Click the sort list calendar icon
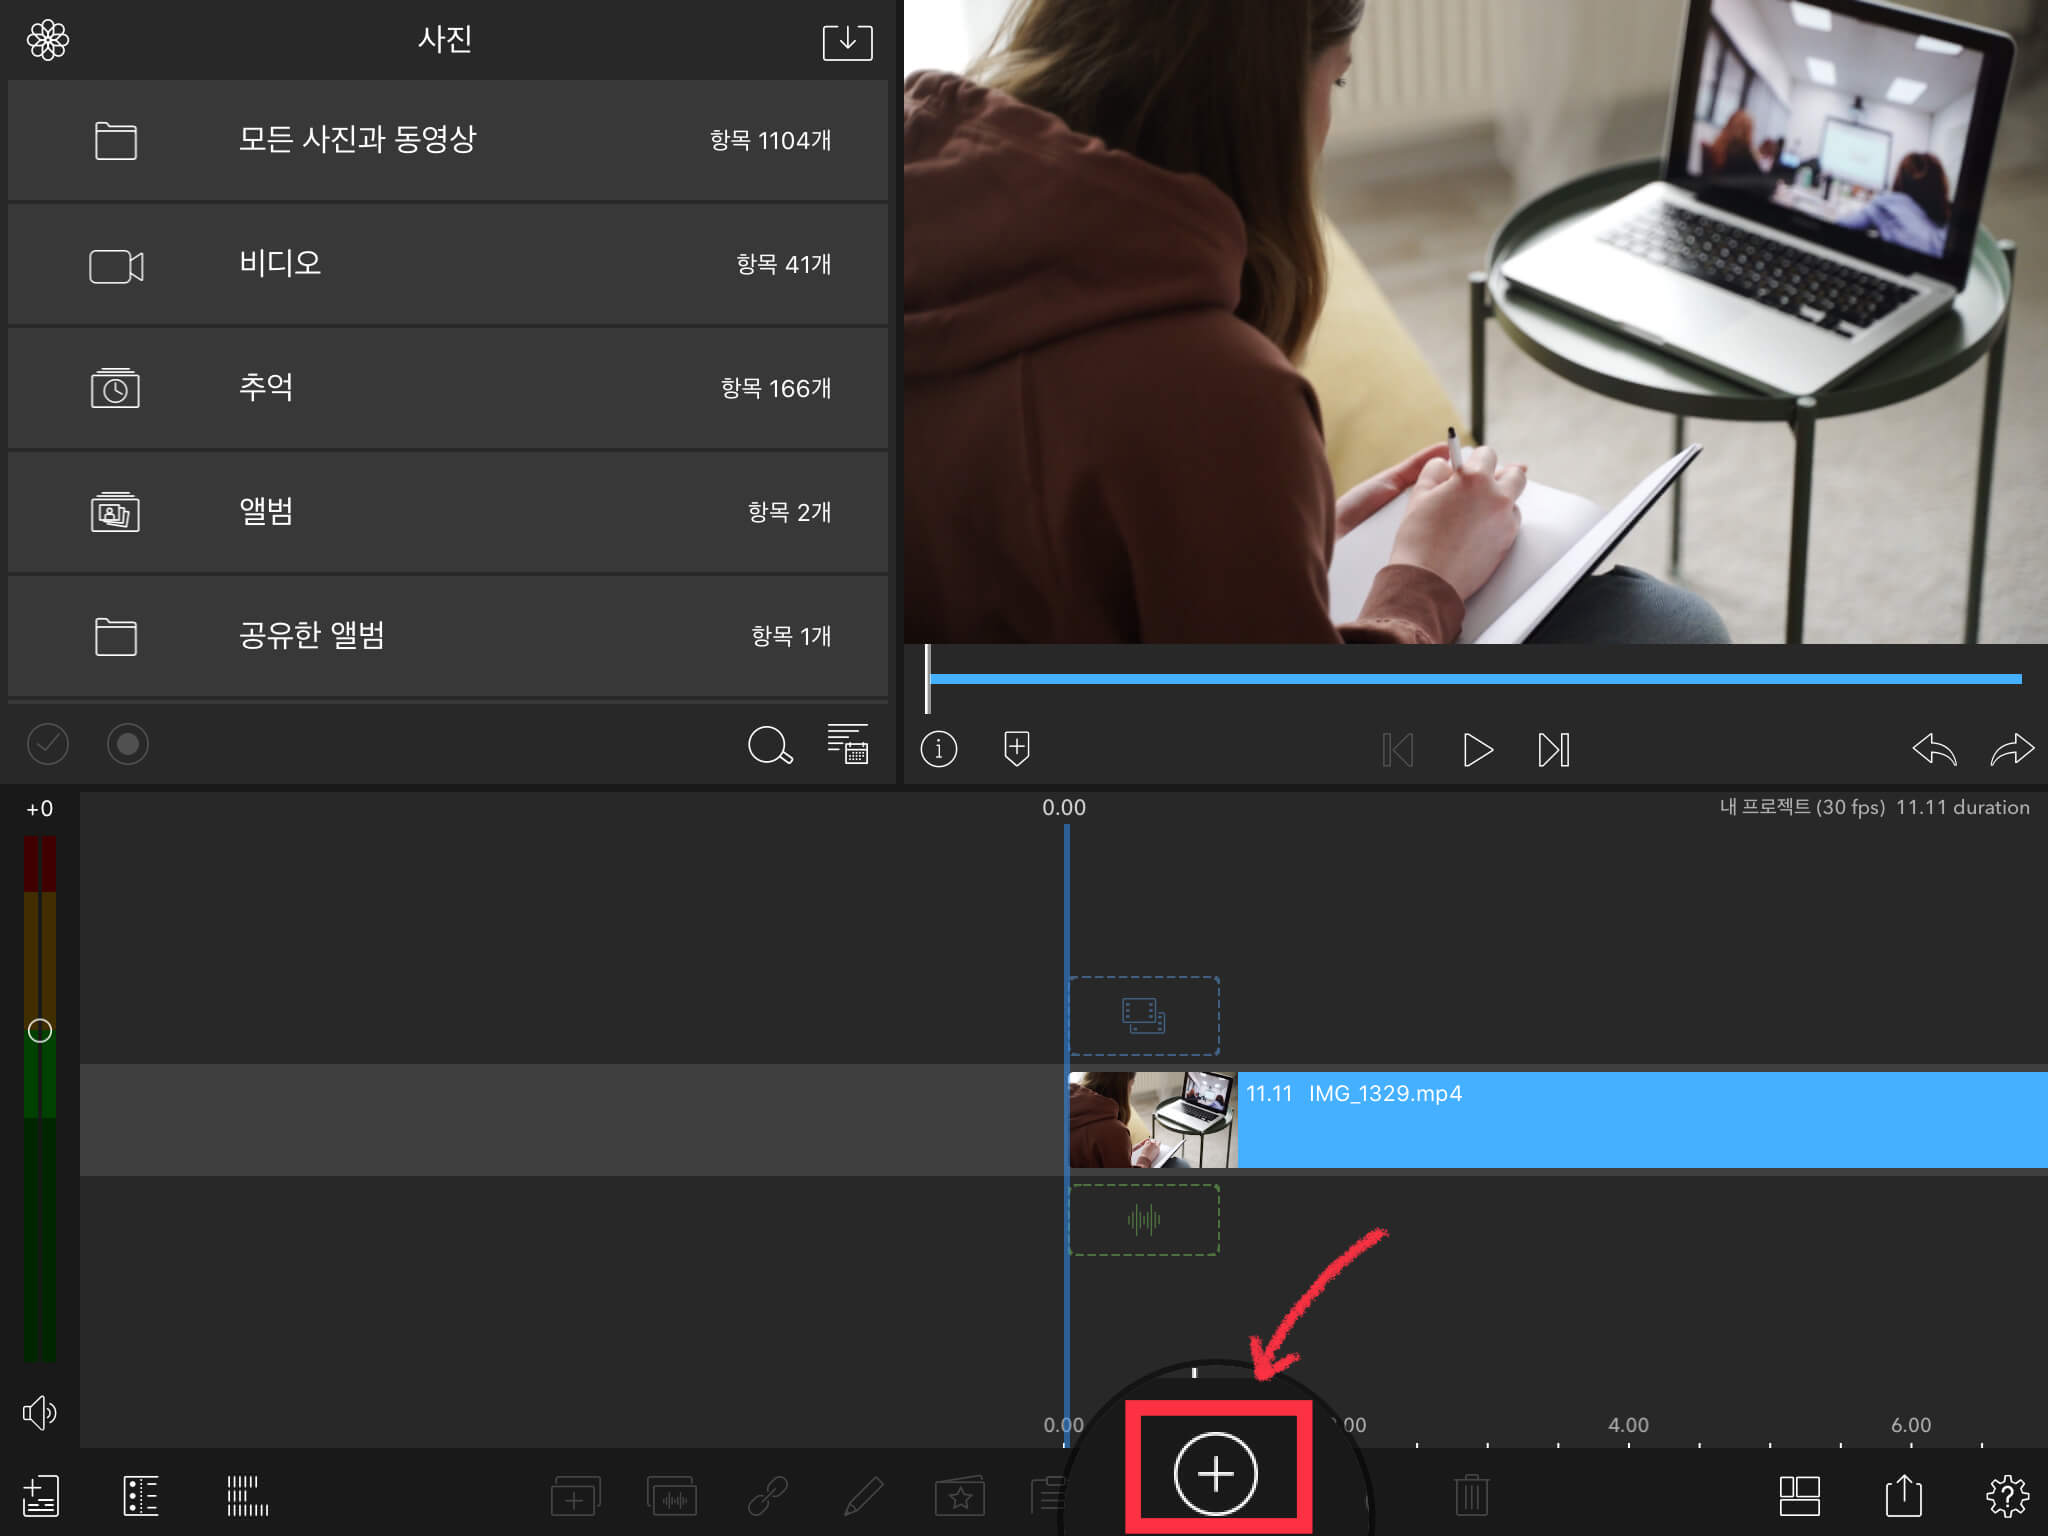The image size is (2048, 1536). point(847,744)
